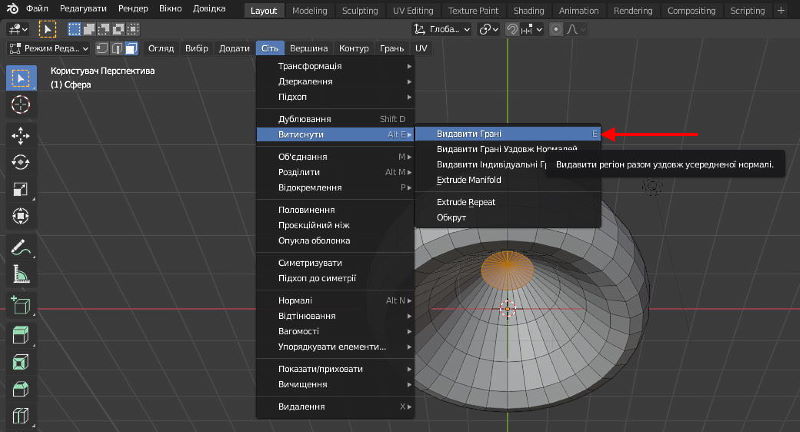Open the pivot point dropdown

point(489,30)
